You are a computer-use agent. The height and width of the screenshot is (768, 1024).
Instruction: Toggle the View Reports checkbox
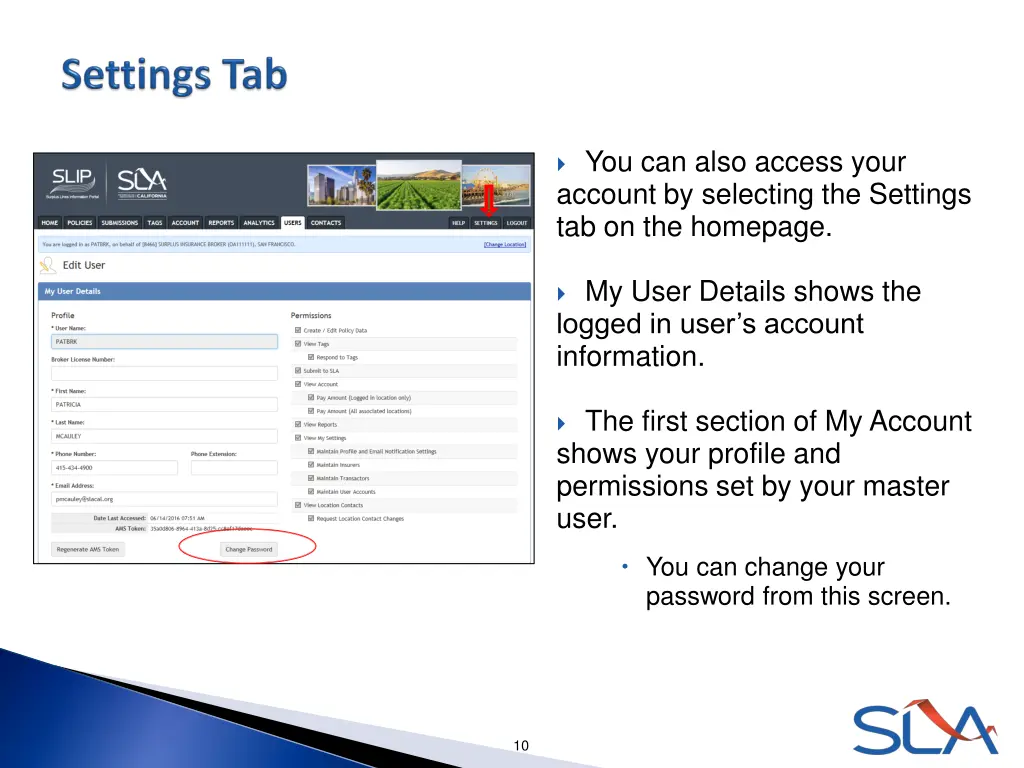point(298,424)
